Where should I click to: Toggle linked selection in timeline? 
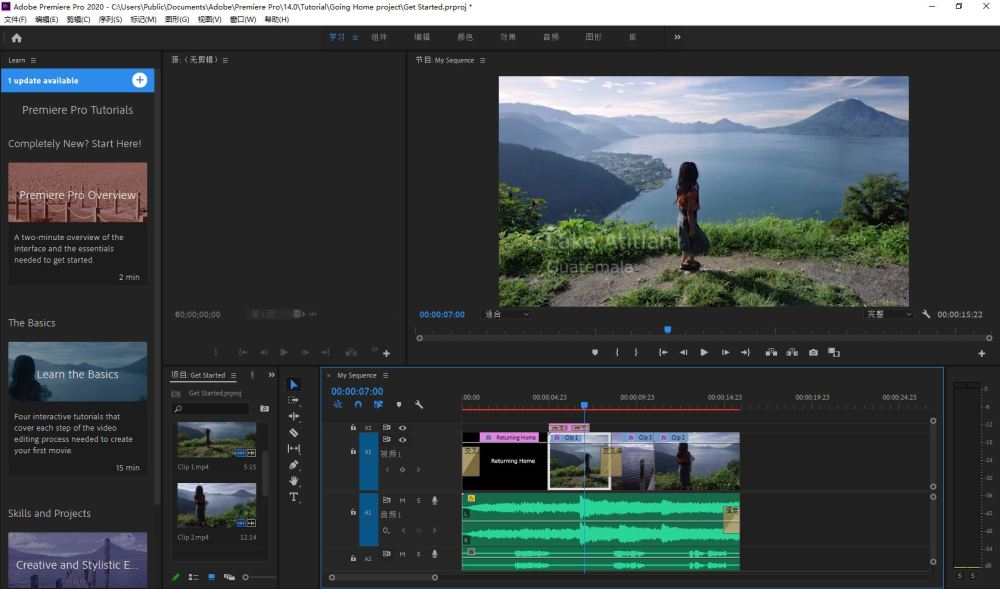click(378, 405)
